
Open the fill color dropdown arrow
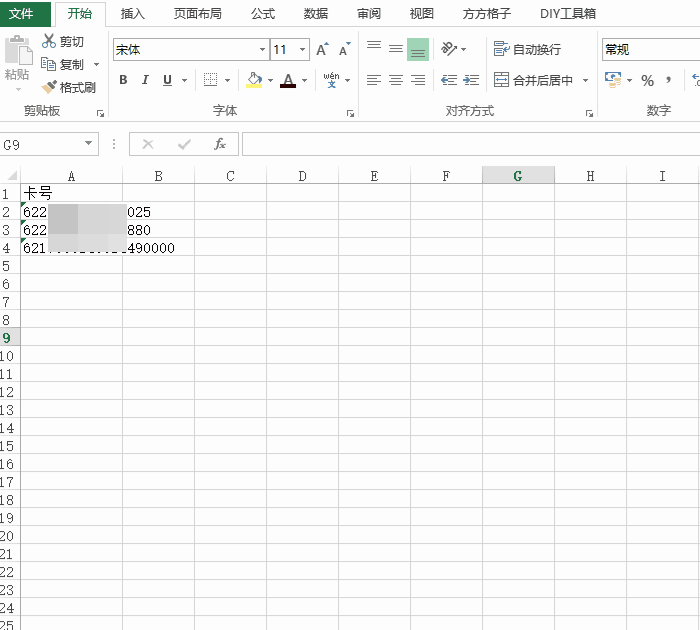click(270, 80)
